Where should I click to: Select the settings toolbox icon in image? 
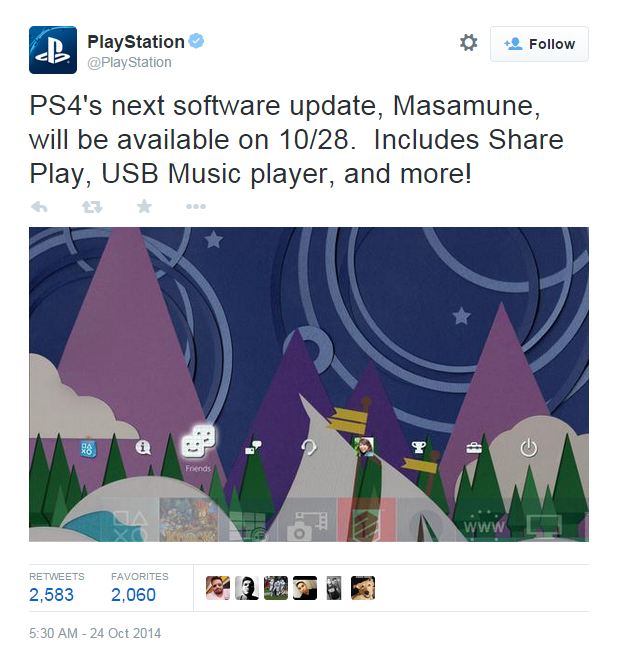pos(474,448)
